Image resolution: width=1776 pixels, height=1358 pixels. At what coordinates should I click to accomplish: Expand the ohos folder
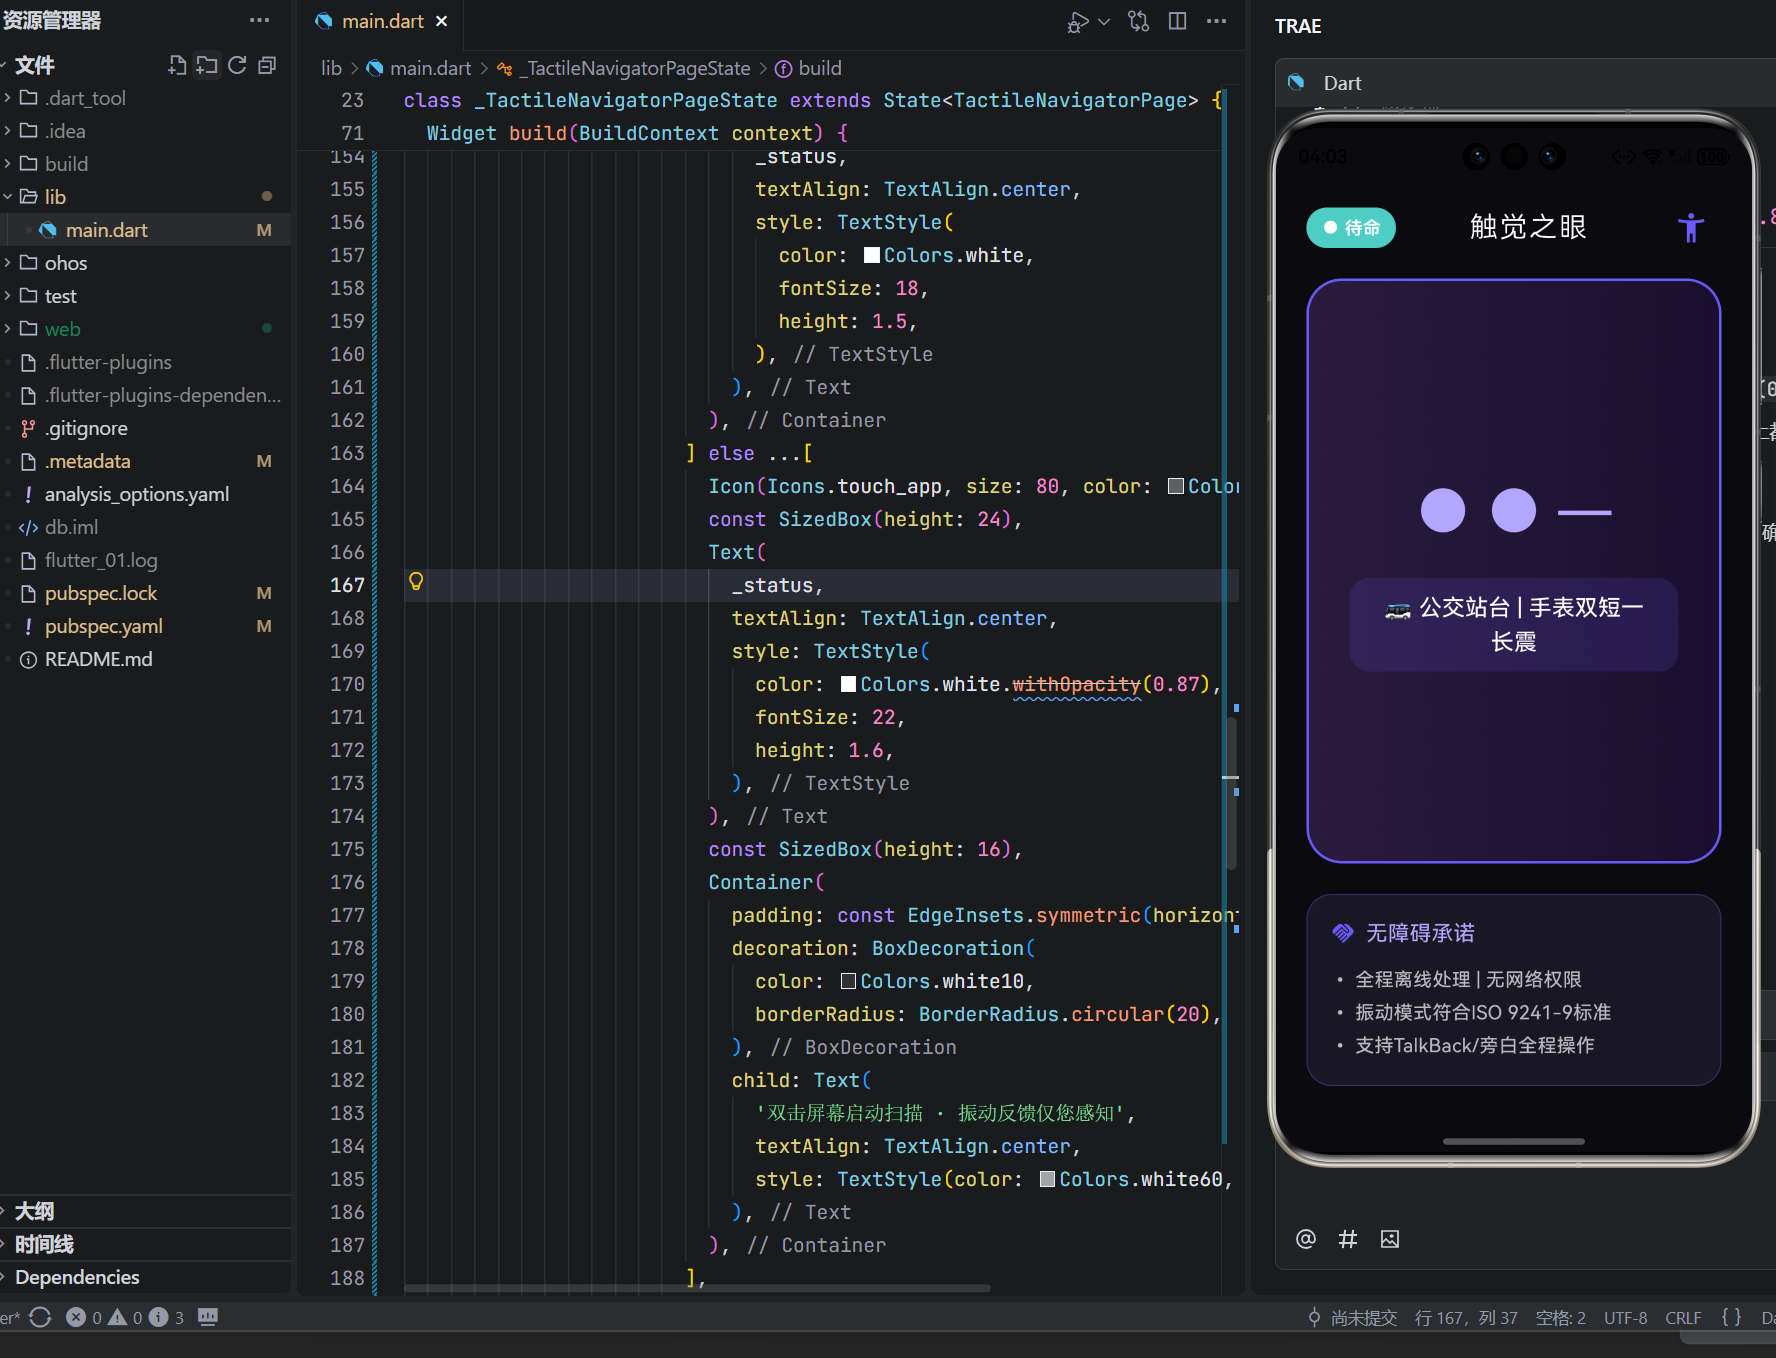click(x=145, y=263)
